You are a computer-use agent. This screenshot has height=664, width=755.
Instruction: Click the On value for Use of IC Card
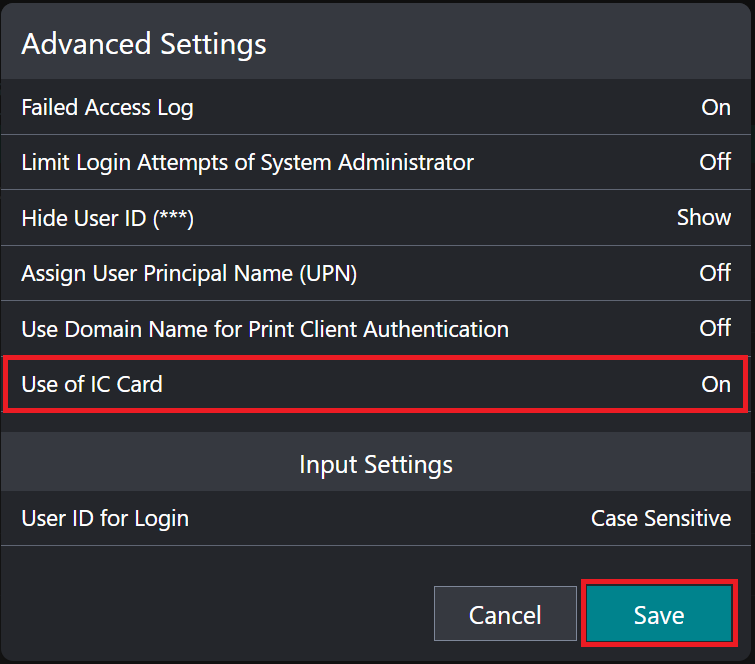click(715, 384)
